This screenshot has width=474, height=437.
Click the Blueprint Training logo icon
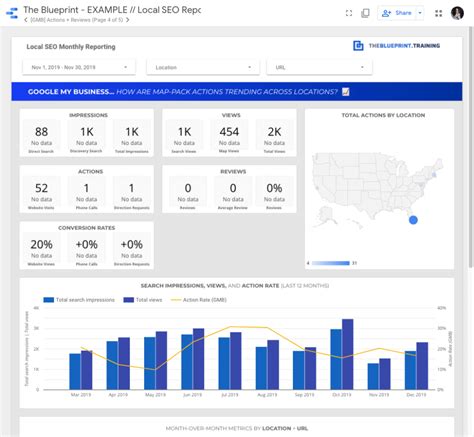tap(358, 46)
